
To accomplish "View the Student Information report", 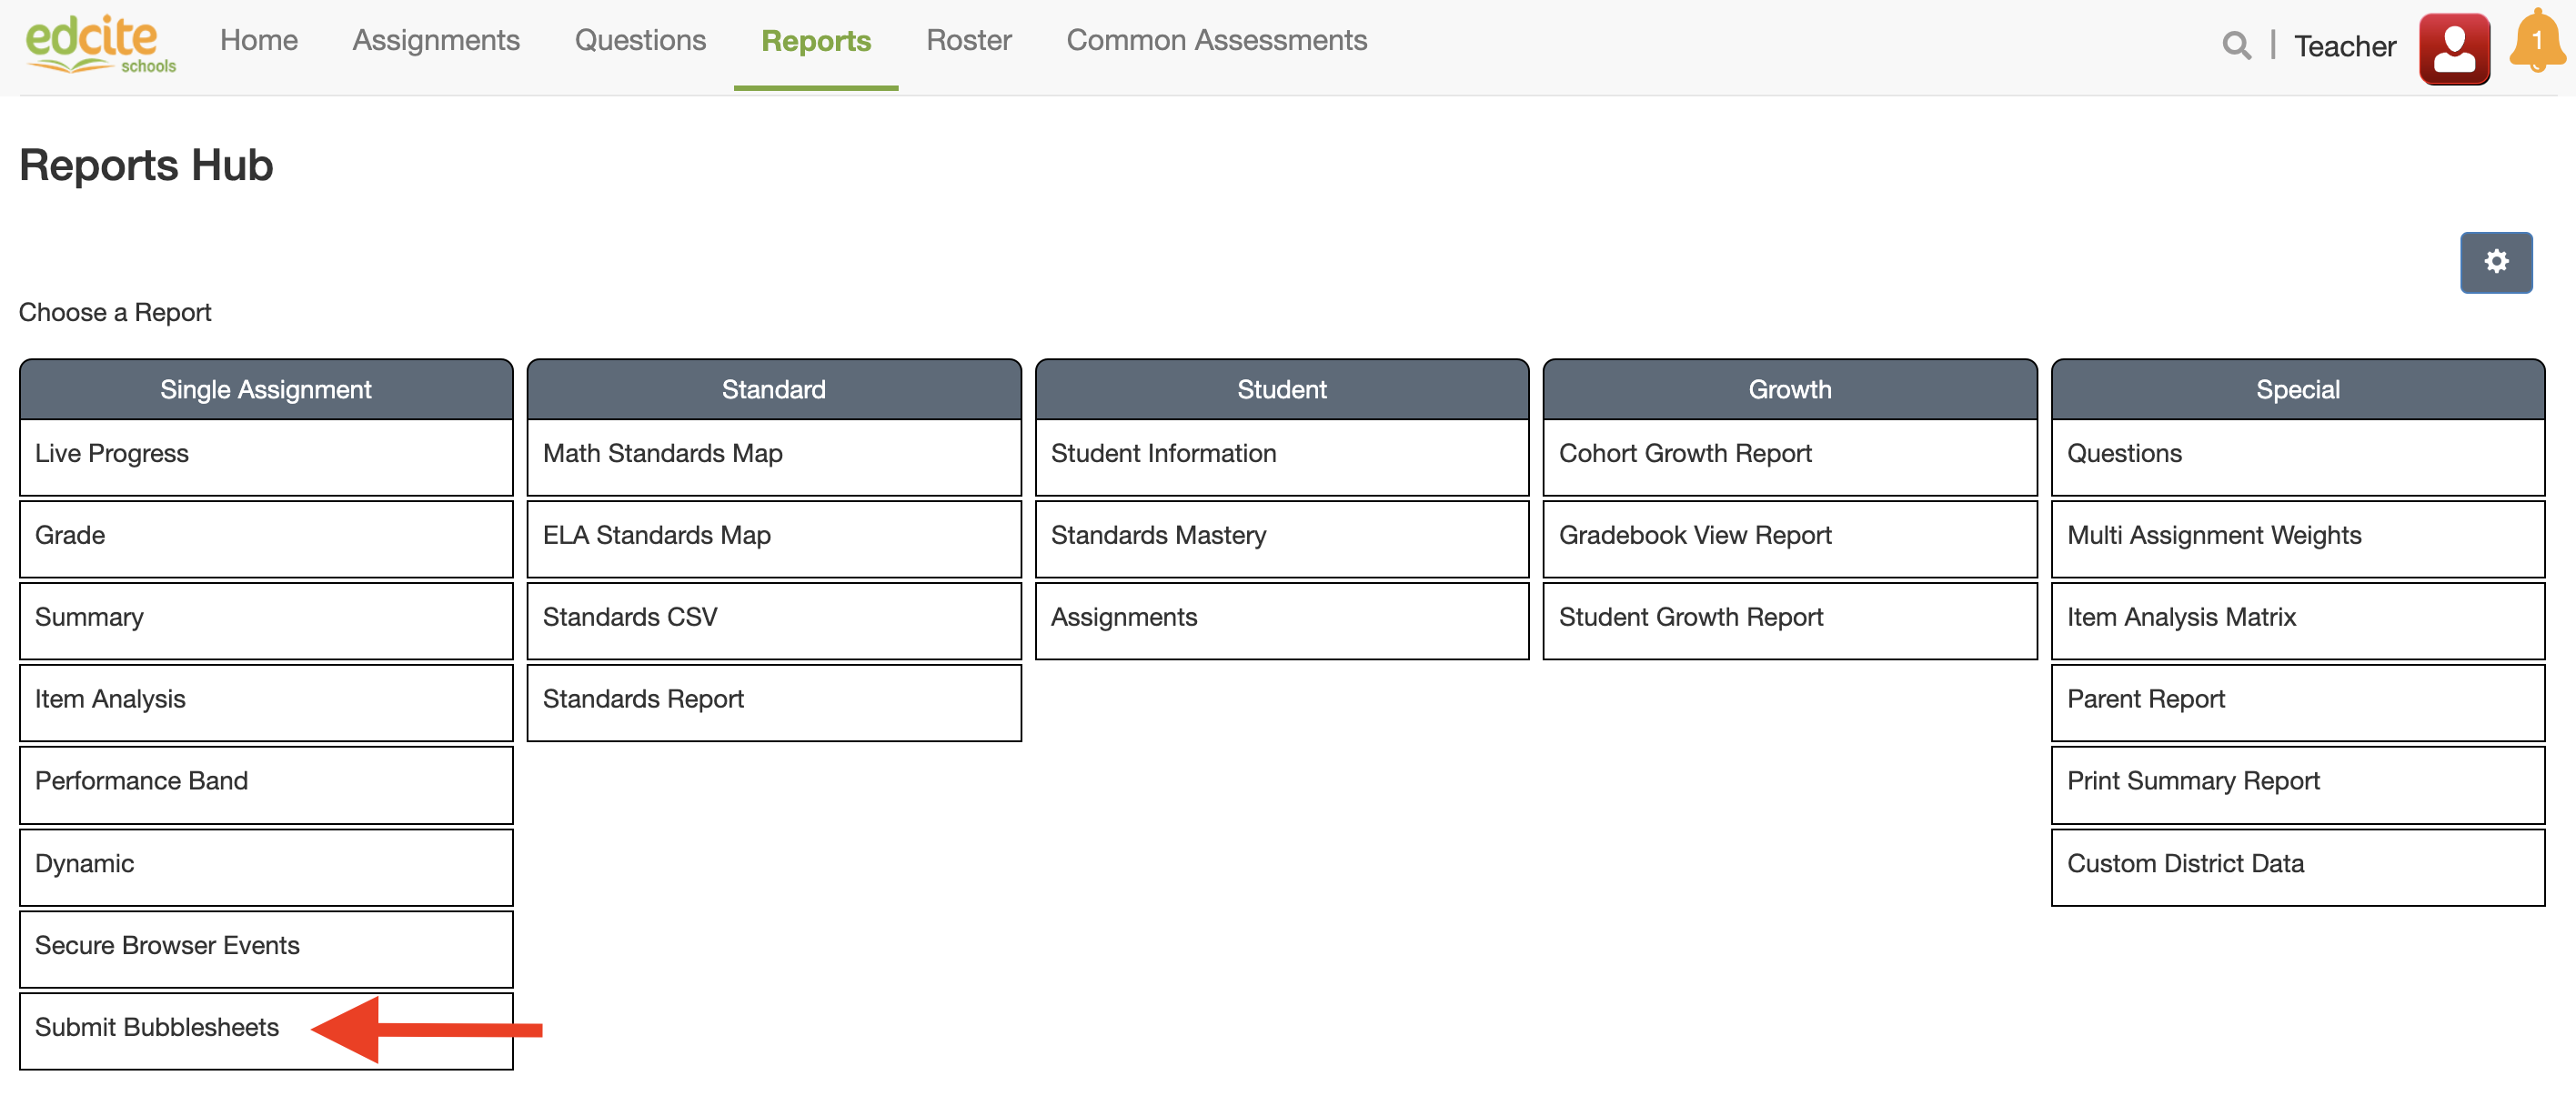I will tap(1163, 453).
